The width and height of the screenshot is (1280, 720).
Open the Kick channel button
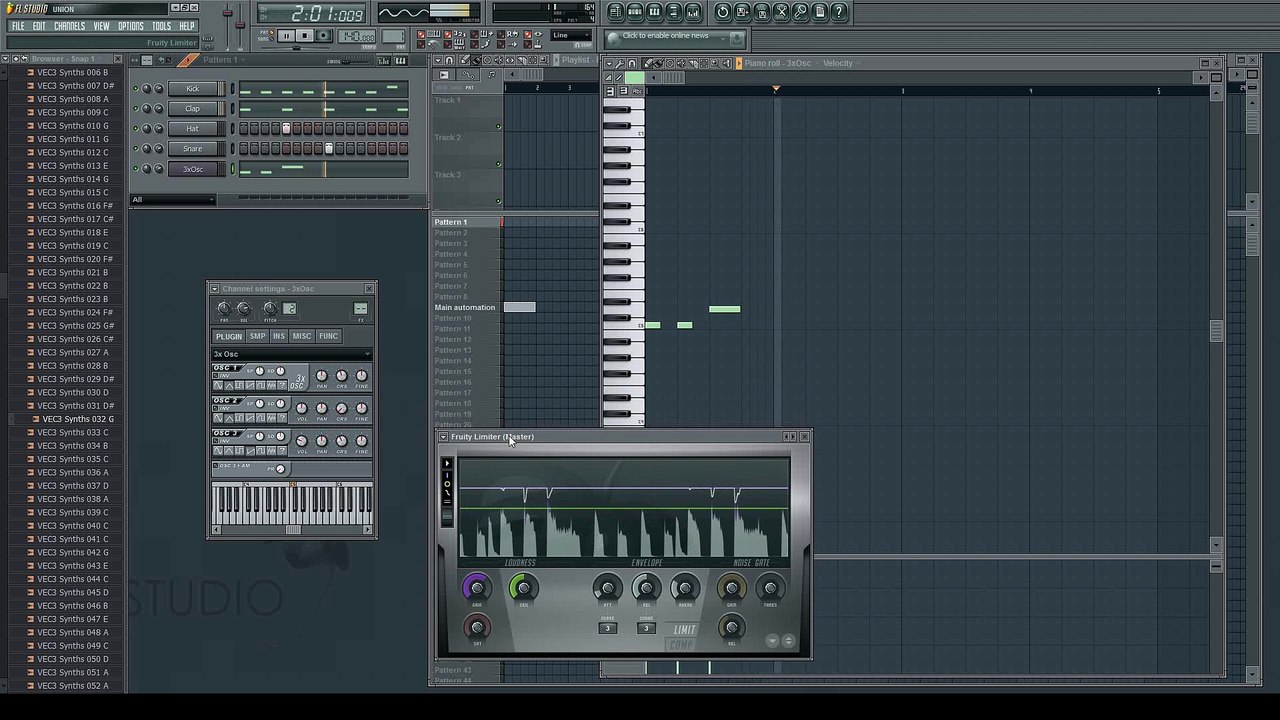[x=192, y=88]
